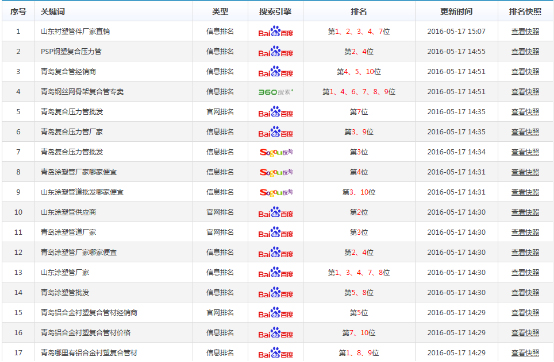Viewport: 554px width, 362px height.
Task: Click the 360 search logo in row 4
Action: [276, 92]
